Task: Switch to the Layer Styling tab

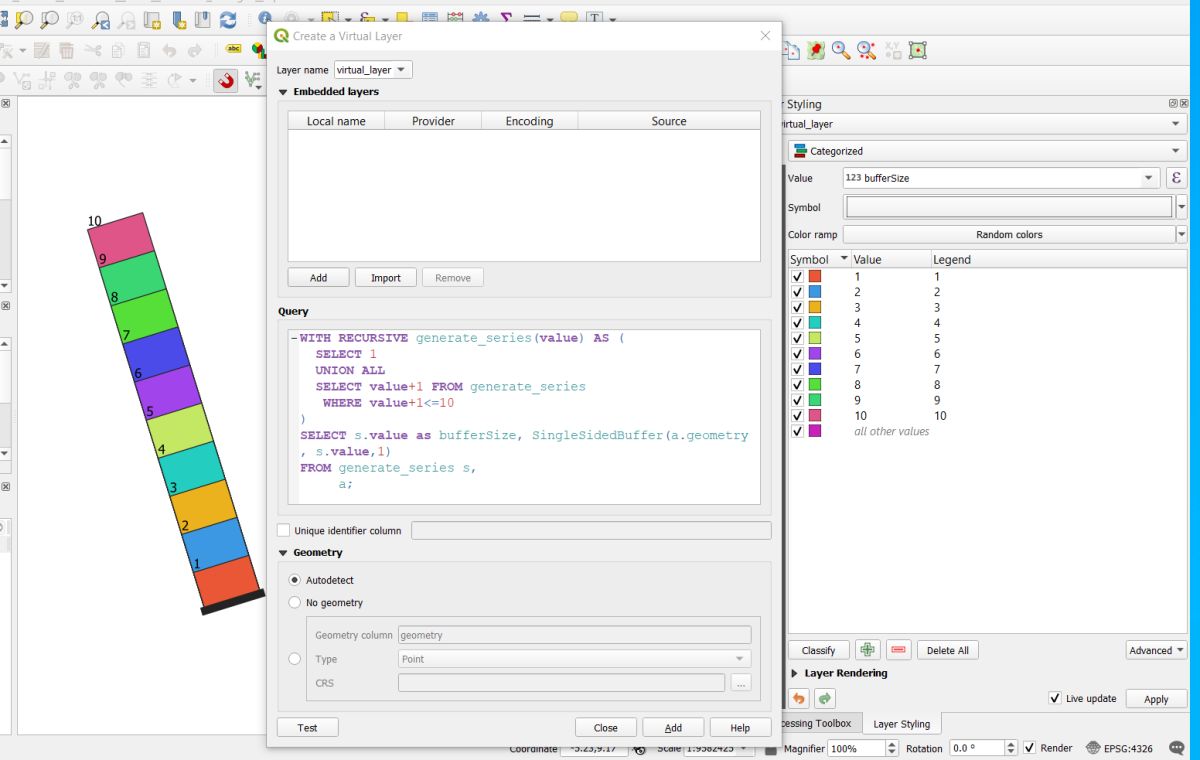Action: point(901,724)
